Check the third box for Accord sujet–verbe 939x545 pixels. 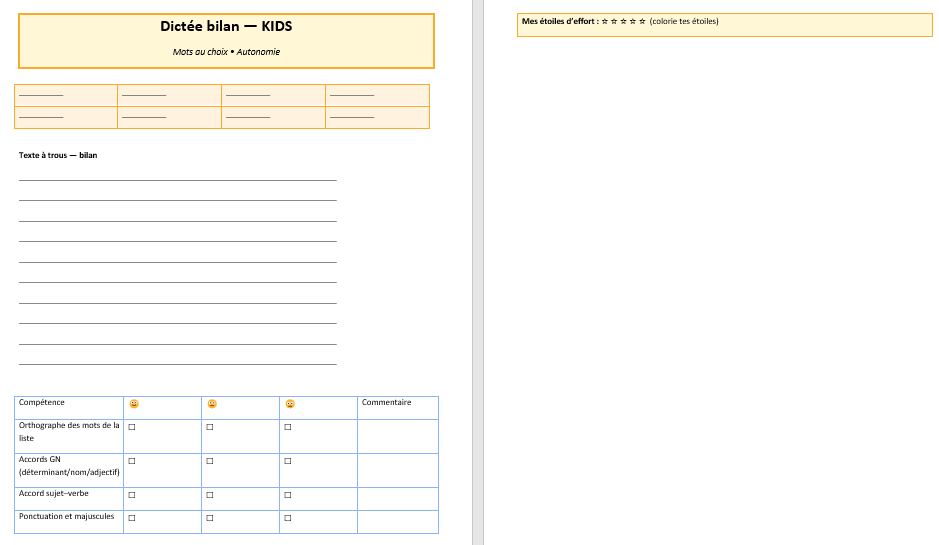[288, 495]
